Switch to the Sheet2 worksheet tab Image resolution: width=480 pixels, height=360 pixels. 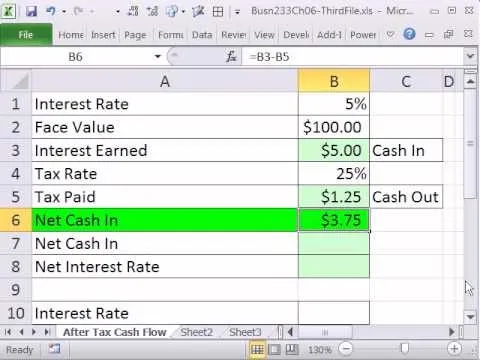[196, 332]
